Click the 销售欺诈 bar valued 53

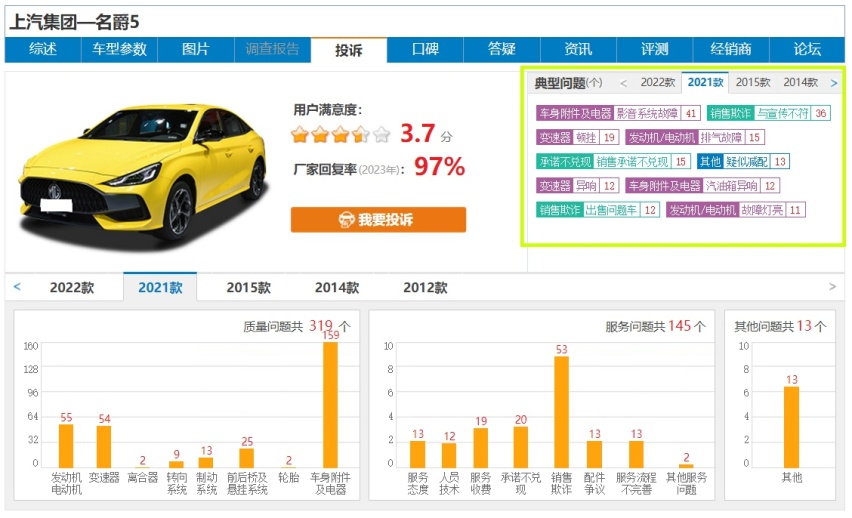(561, 412)
